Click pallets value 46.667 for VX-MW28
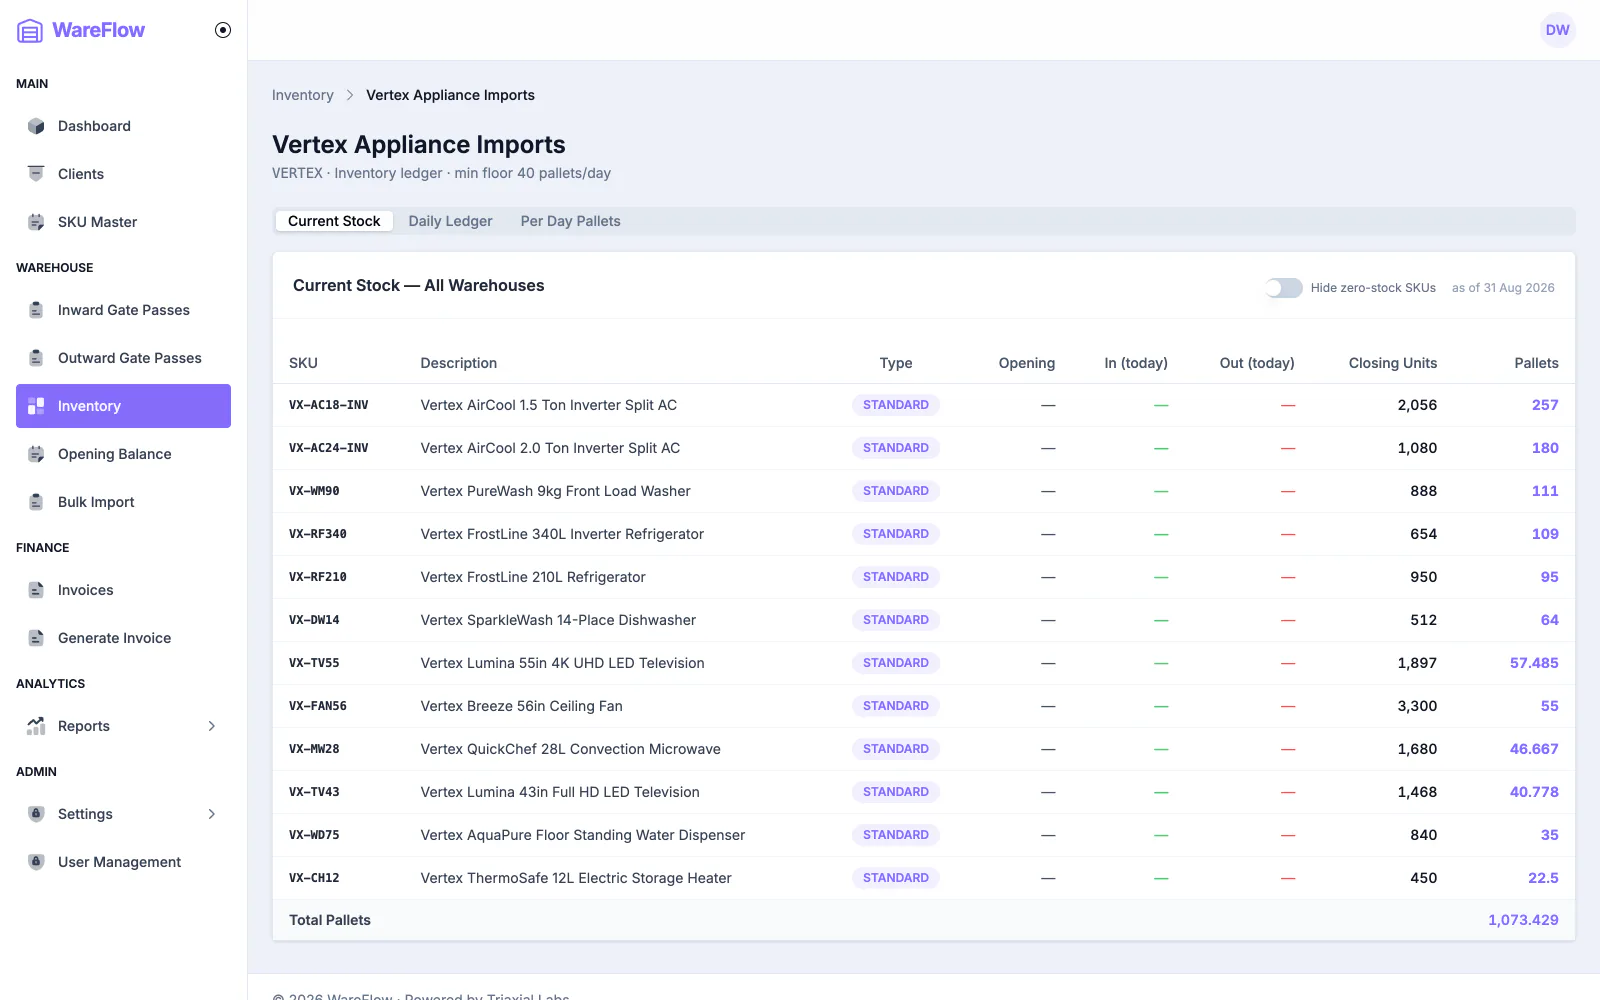The height and width of the screenshot is (1000, 1600). point(1534,749)
